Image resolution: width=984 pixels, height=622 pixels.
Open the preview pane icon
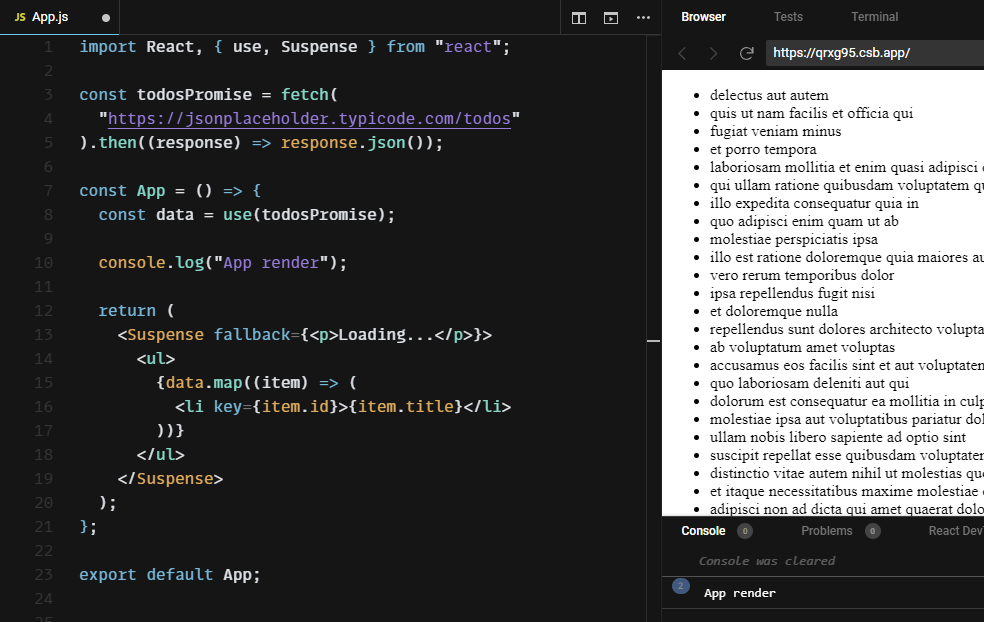(x=611, y=18)
